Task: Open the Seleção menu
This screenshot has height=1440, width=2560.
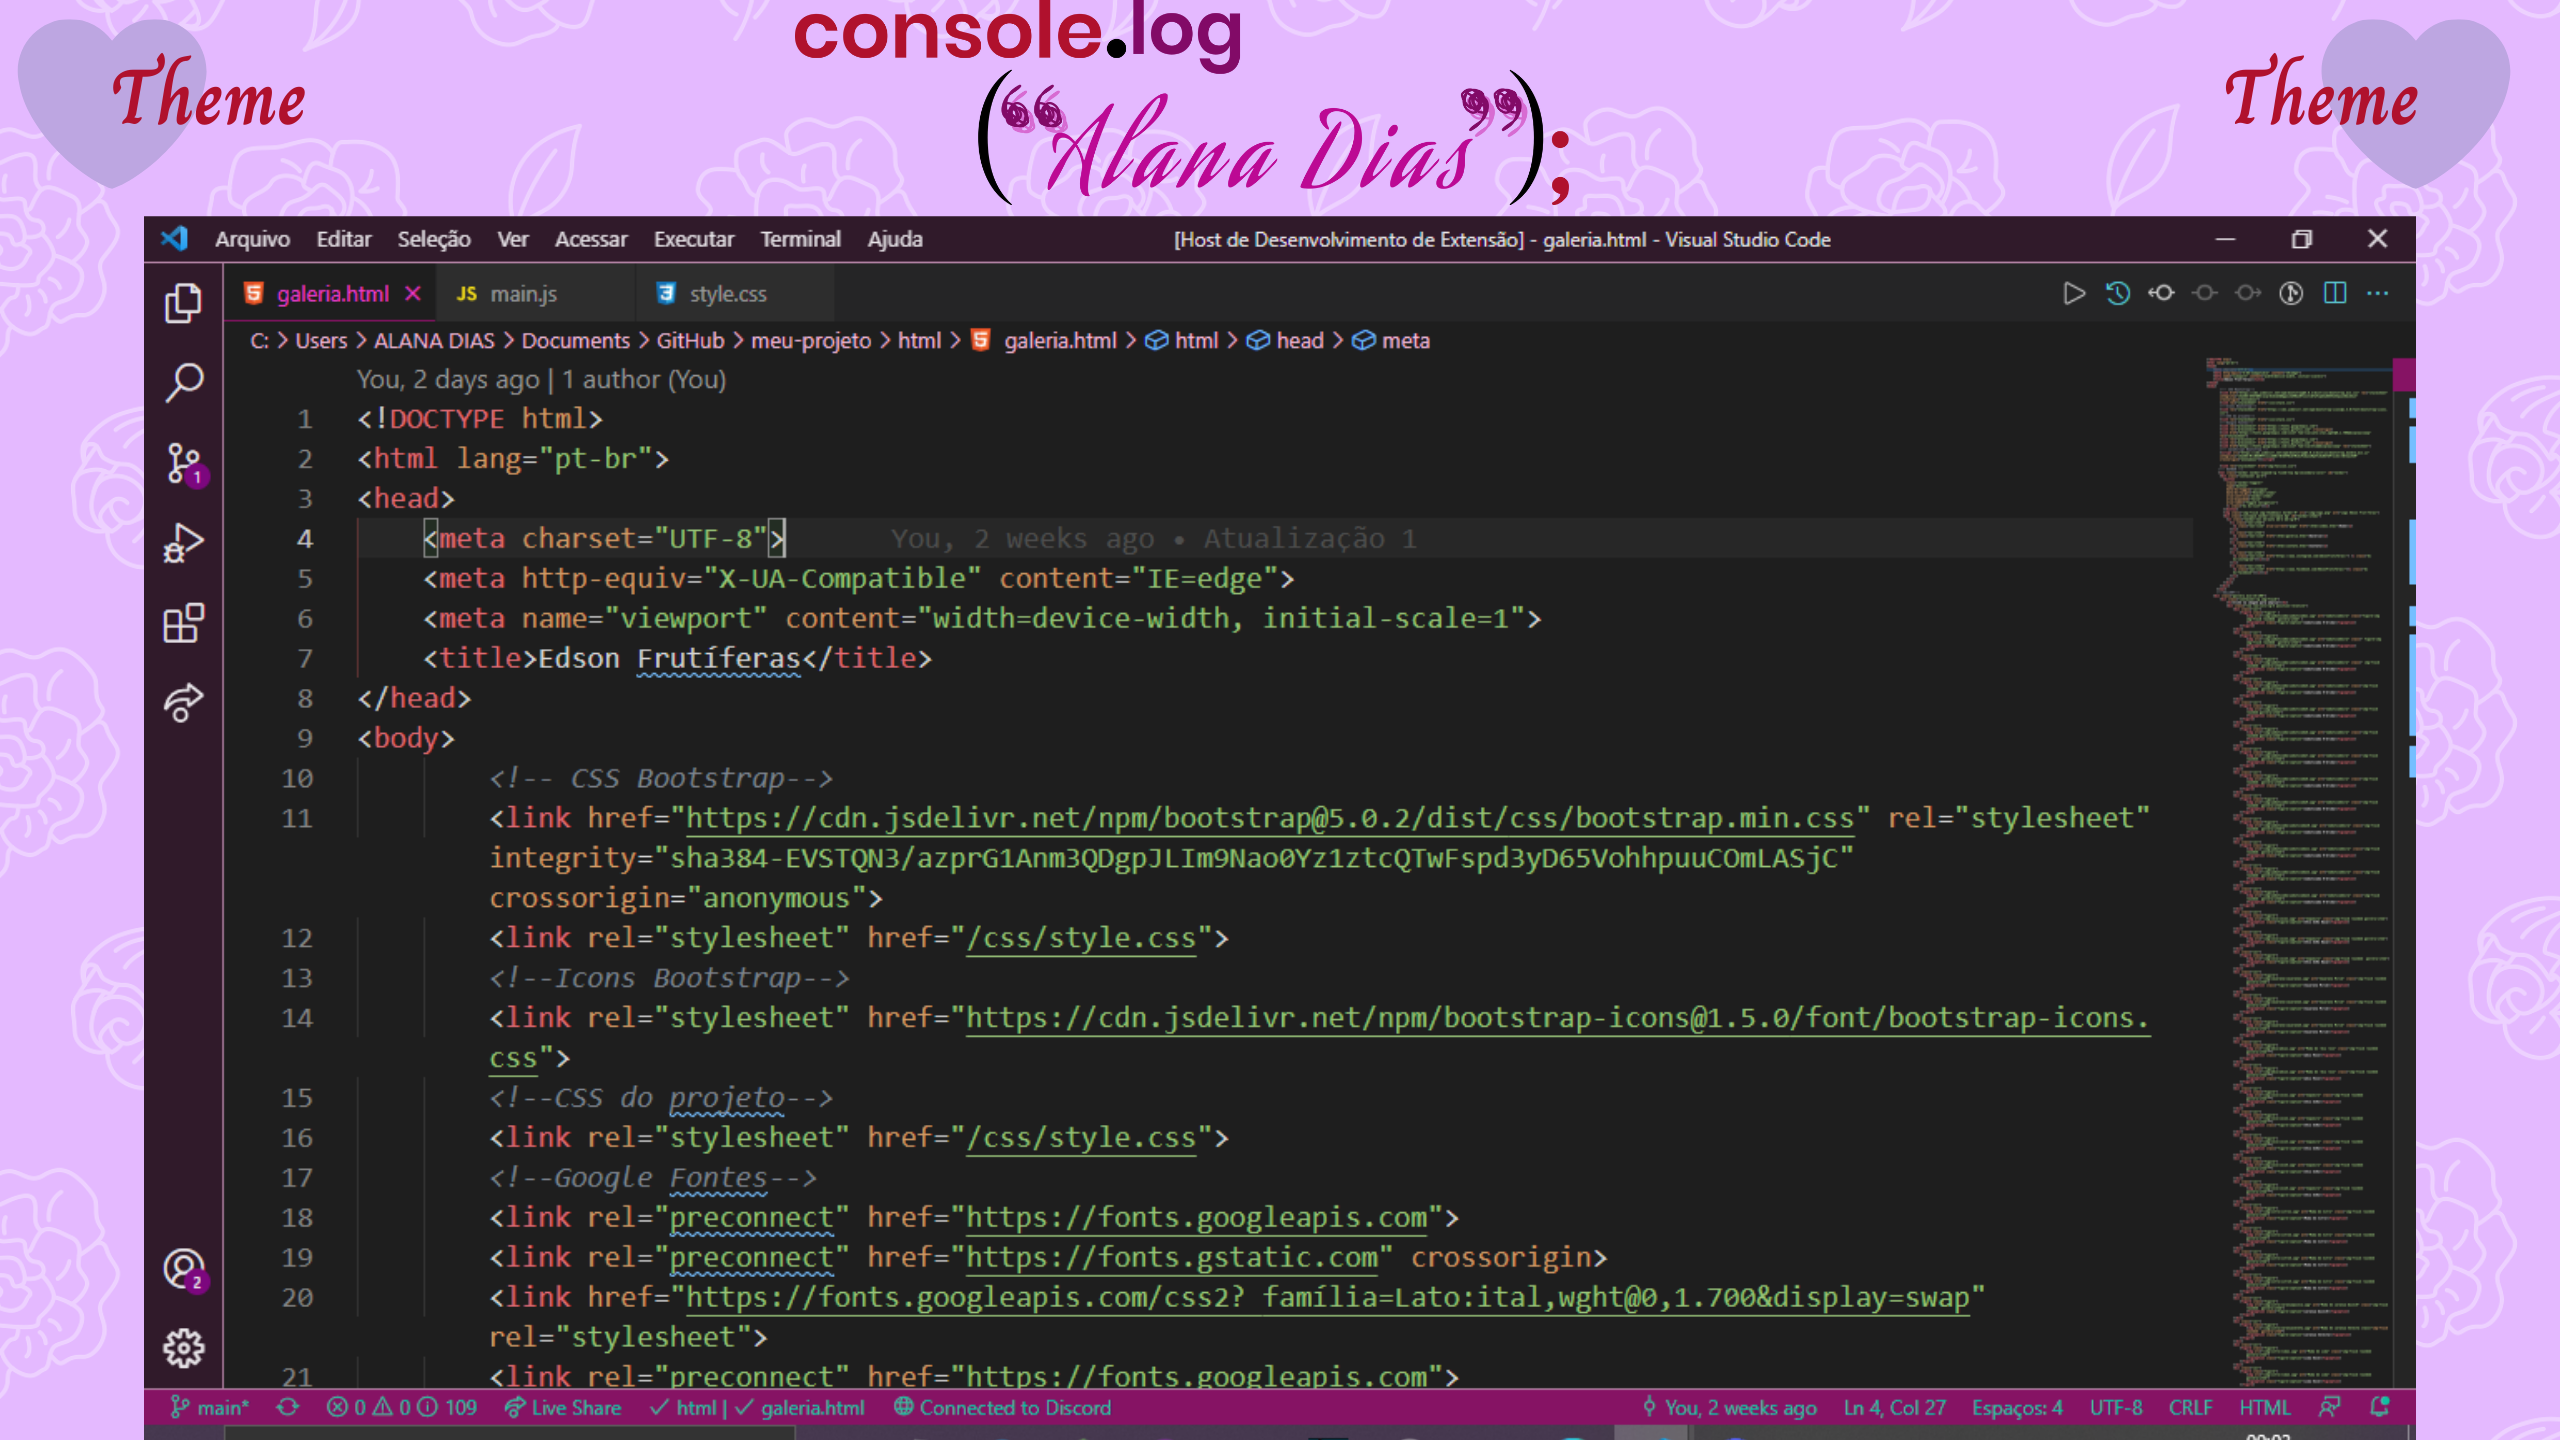Action: pos(434,239)
